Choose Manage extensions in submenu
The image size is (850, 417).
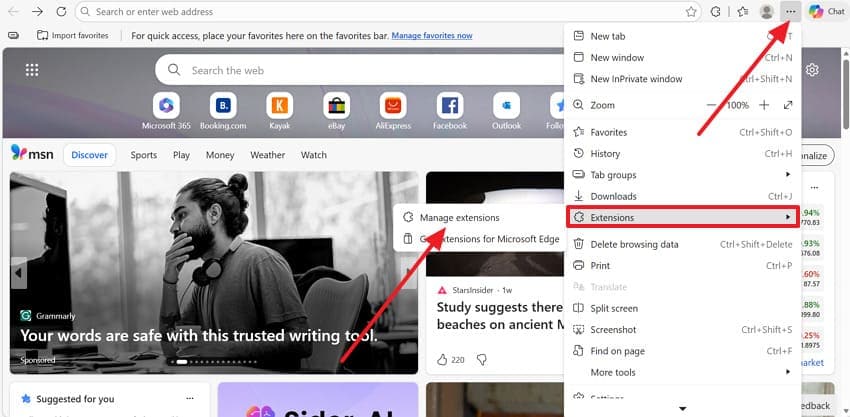pyautogui.click(x=480, y=217)
